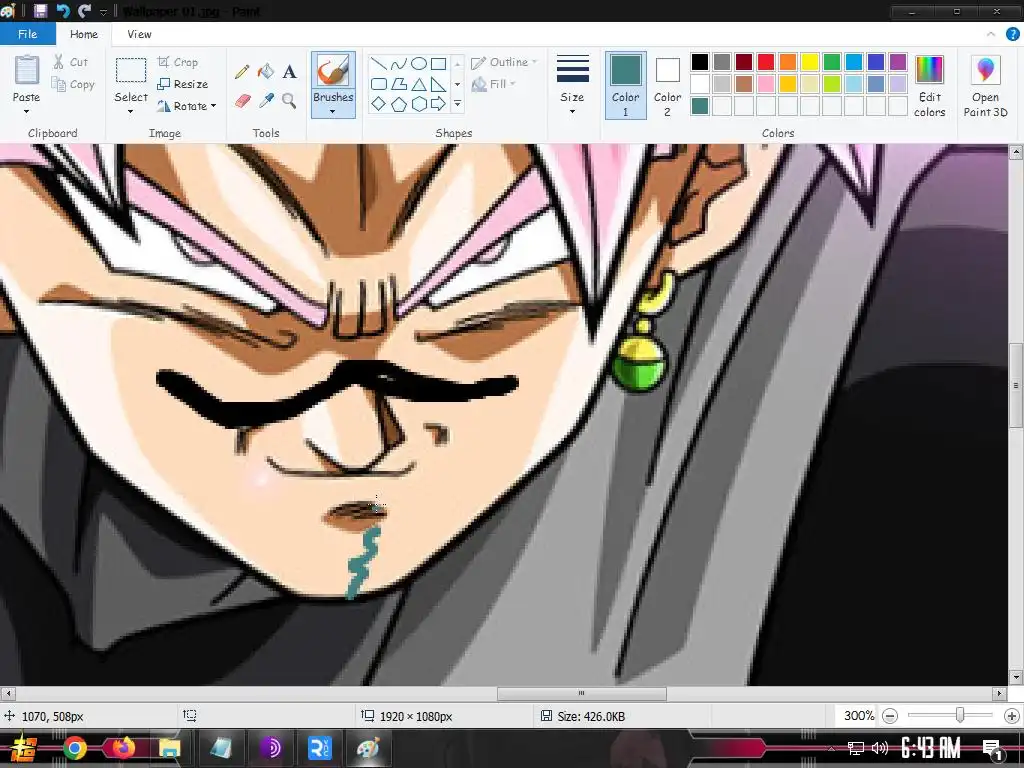This screenshot has width=1024, height=768.
Task: Click the zoom out minus button
Action: [x=889, y=716]
